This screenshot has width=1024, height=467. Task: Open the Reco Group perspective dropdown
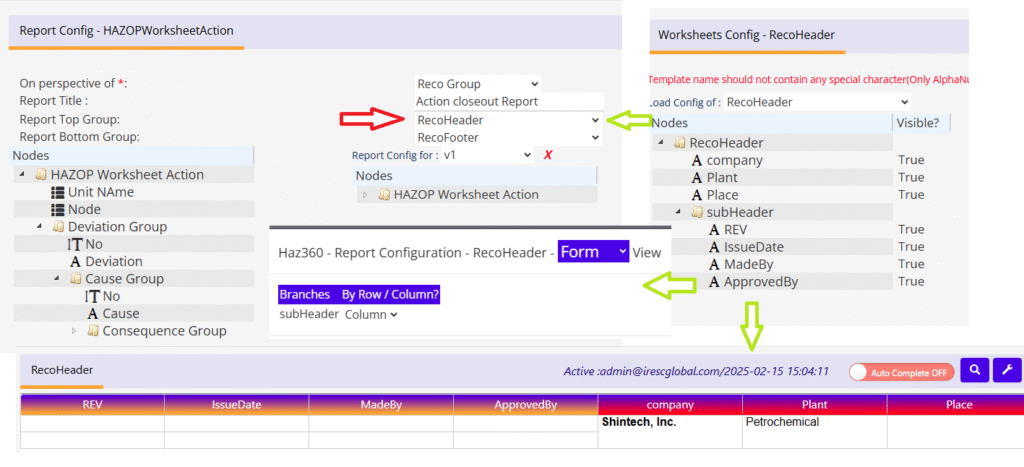(477, 84)
